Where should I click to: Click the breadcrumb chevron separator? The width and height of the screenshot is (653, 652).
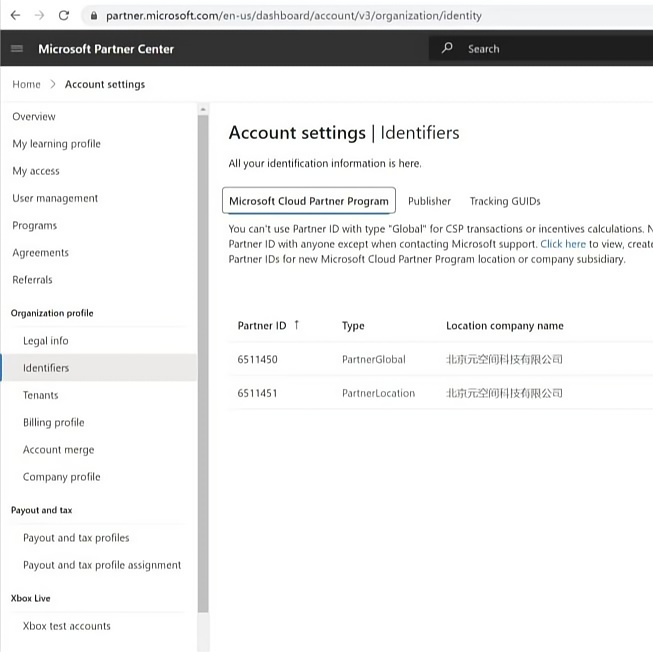coord(52,85)
